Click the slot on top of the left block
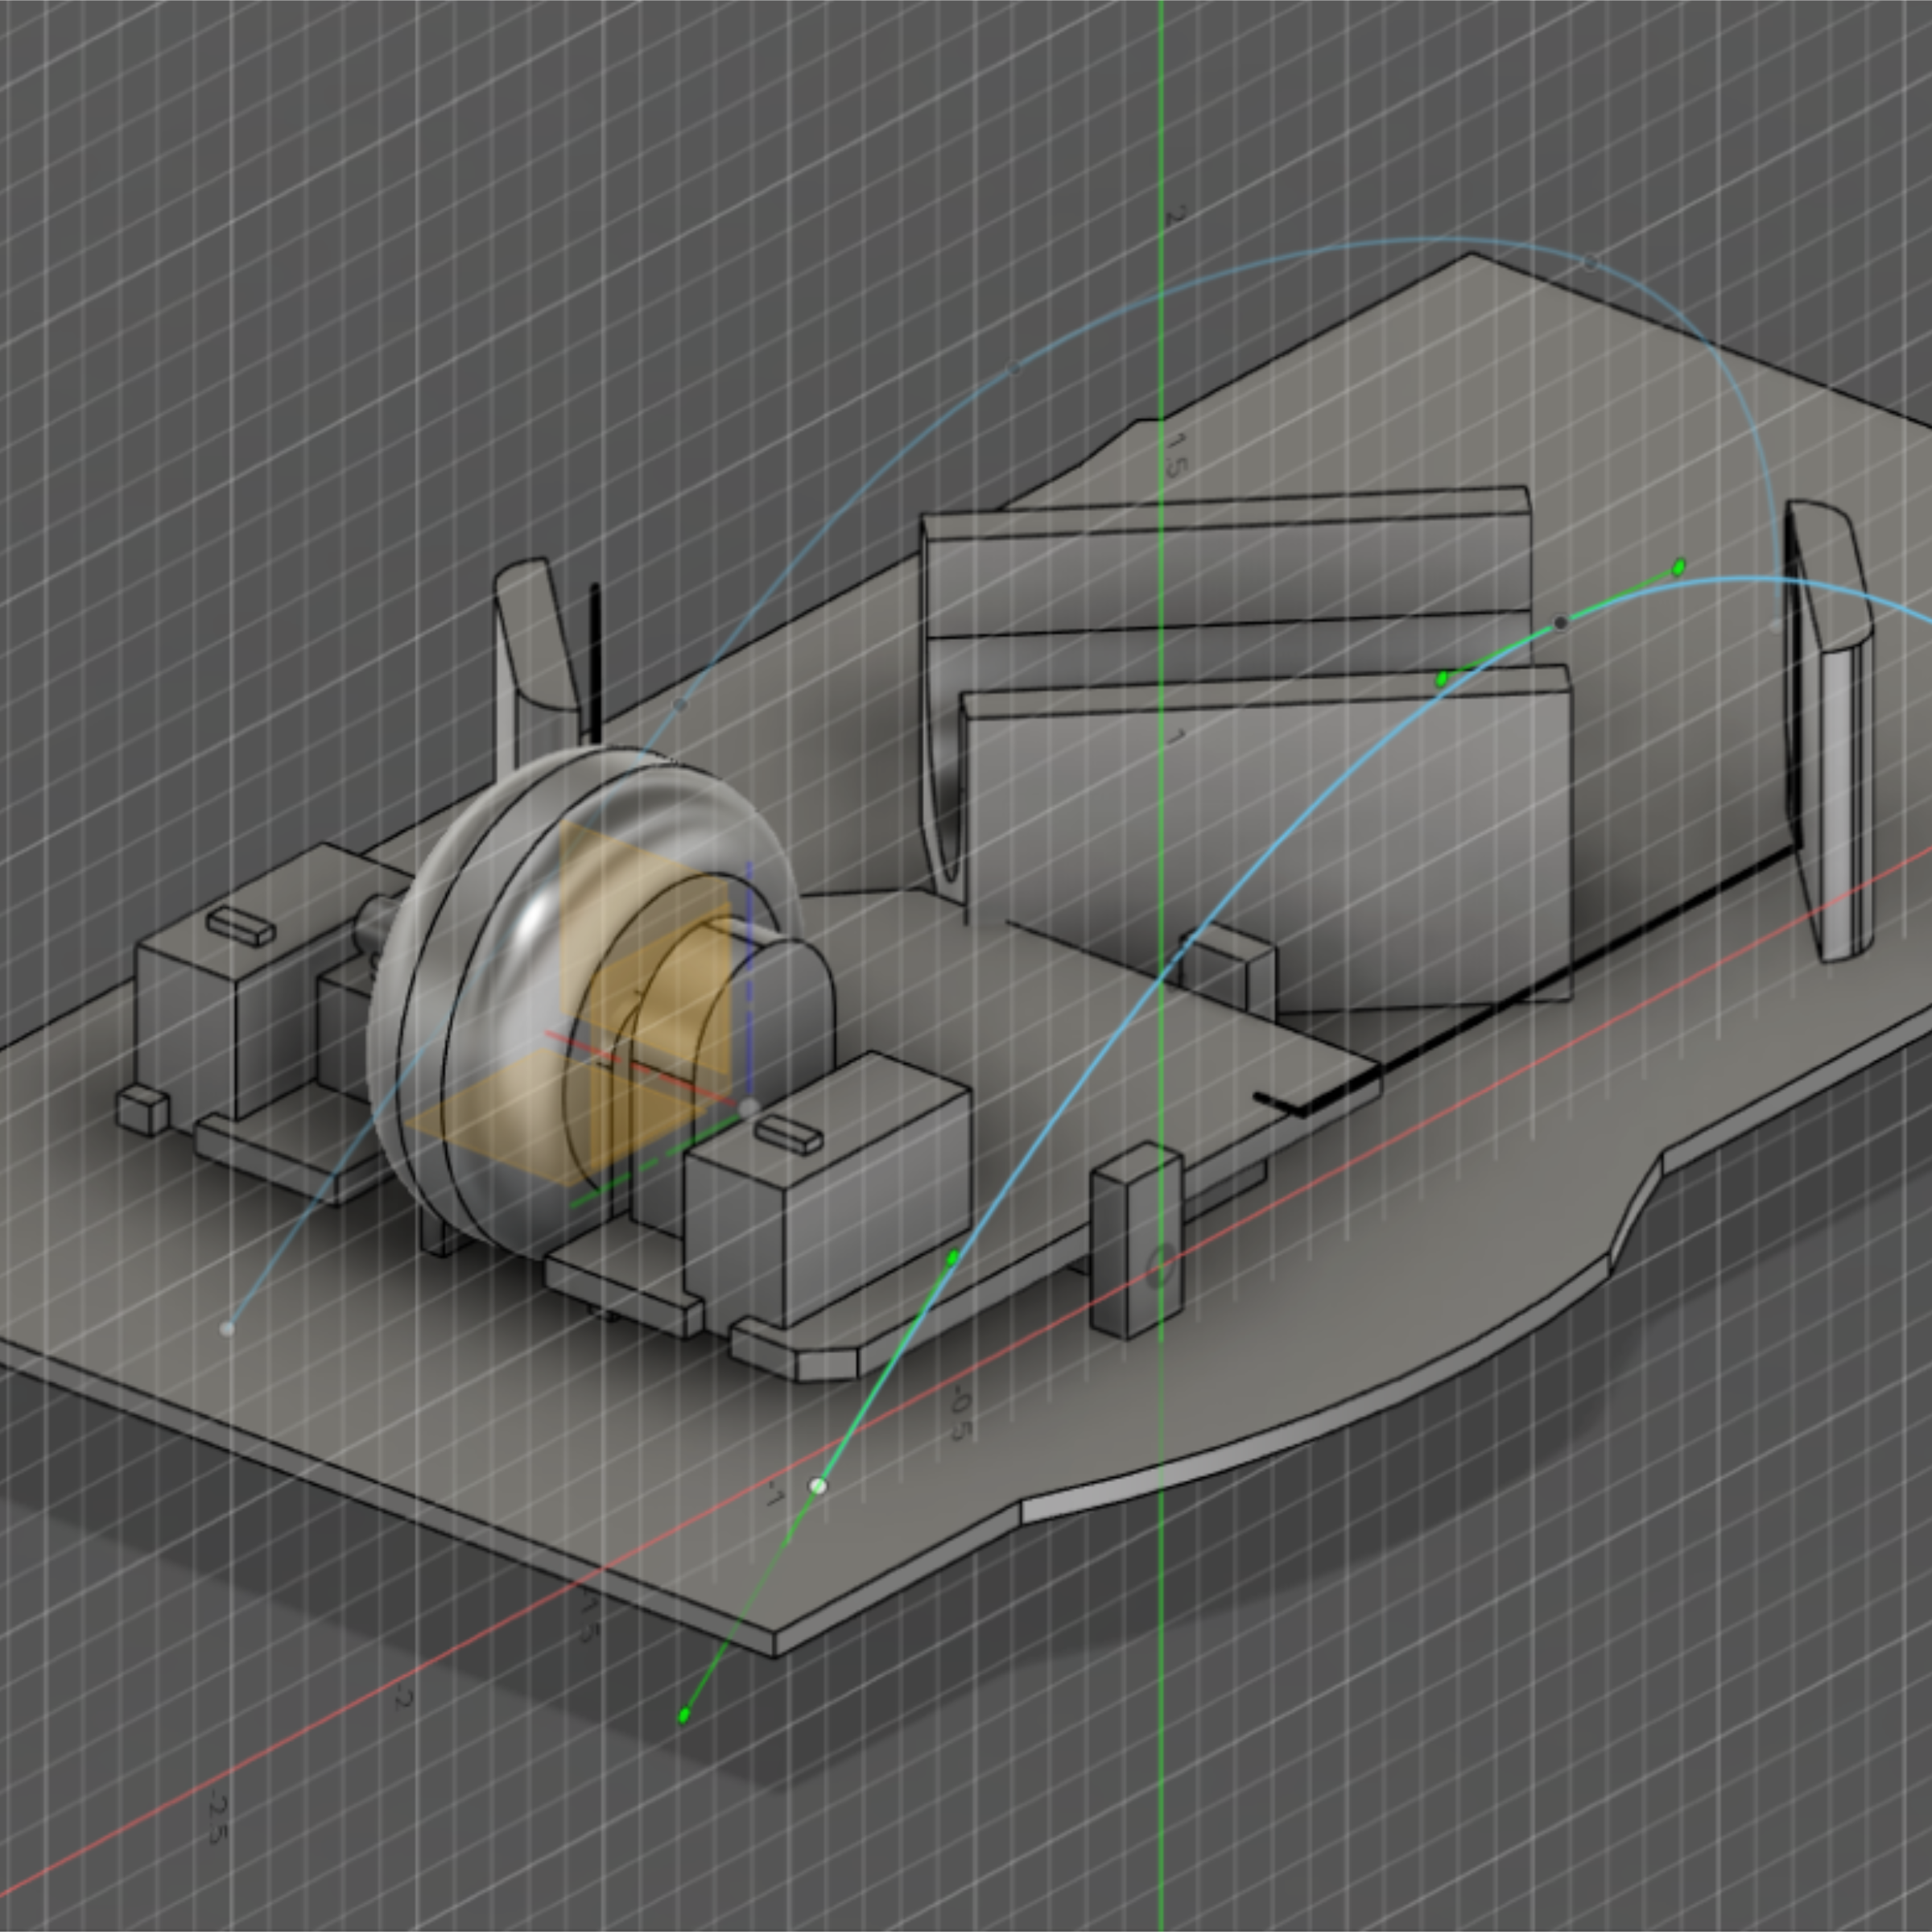Screen dimensions: 1932x1932 [x=240, y=926]
